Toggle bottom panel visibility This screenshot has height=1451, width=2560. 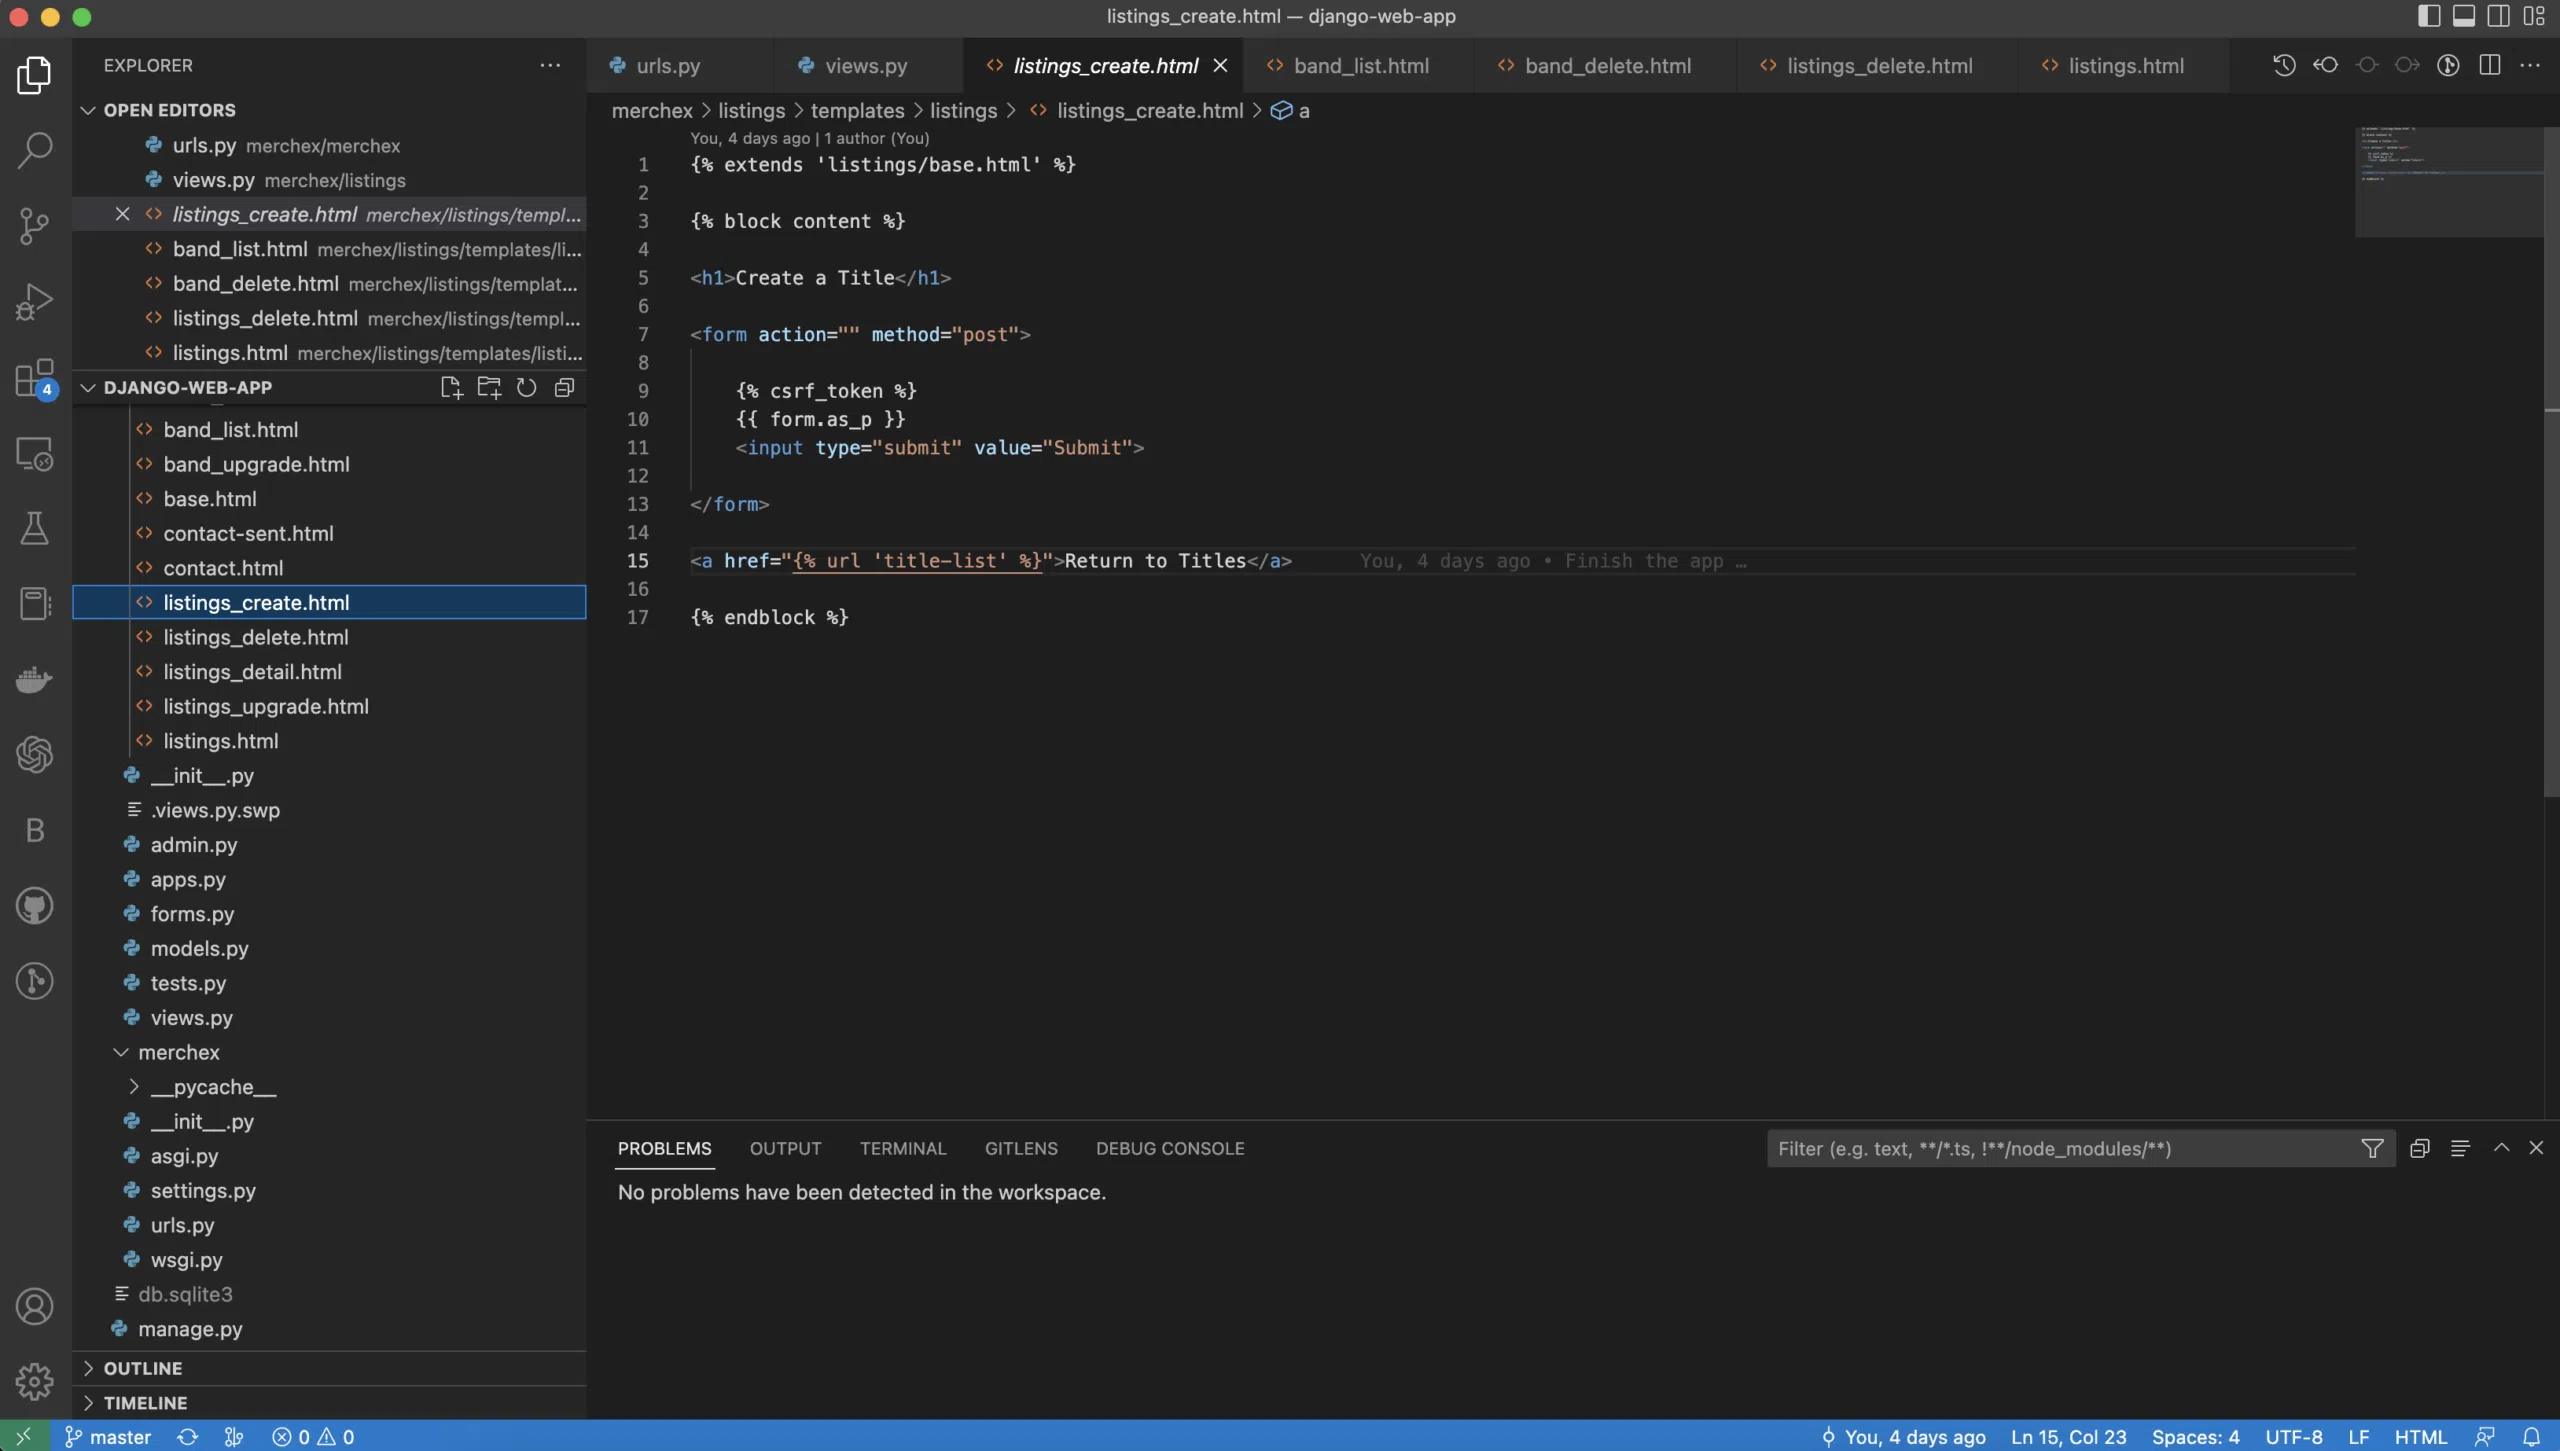(2464, 16)
